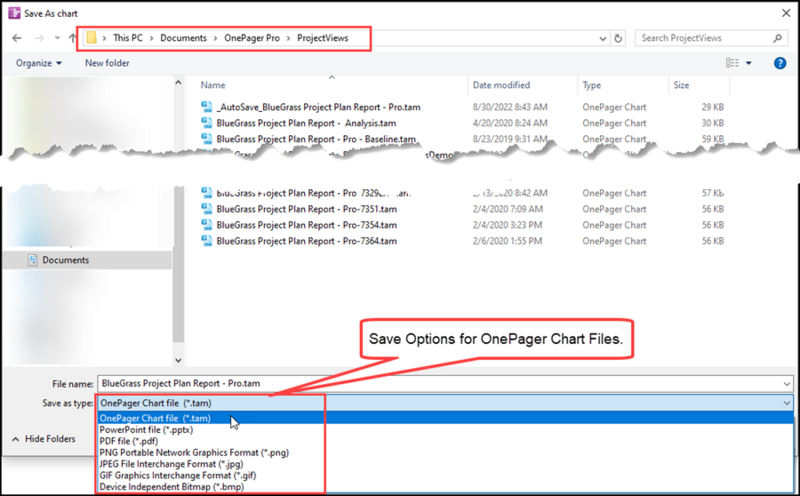Sort files by Name column

[213, 85]
